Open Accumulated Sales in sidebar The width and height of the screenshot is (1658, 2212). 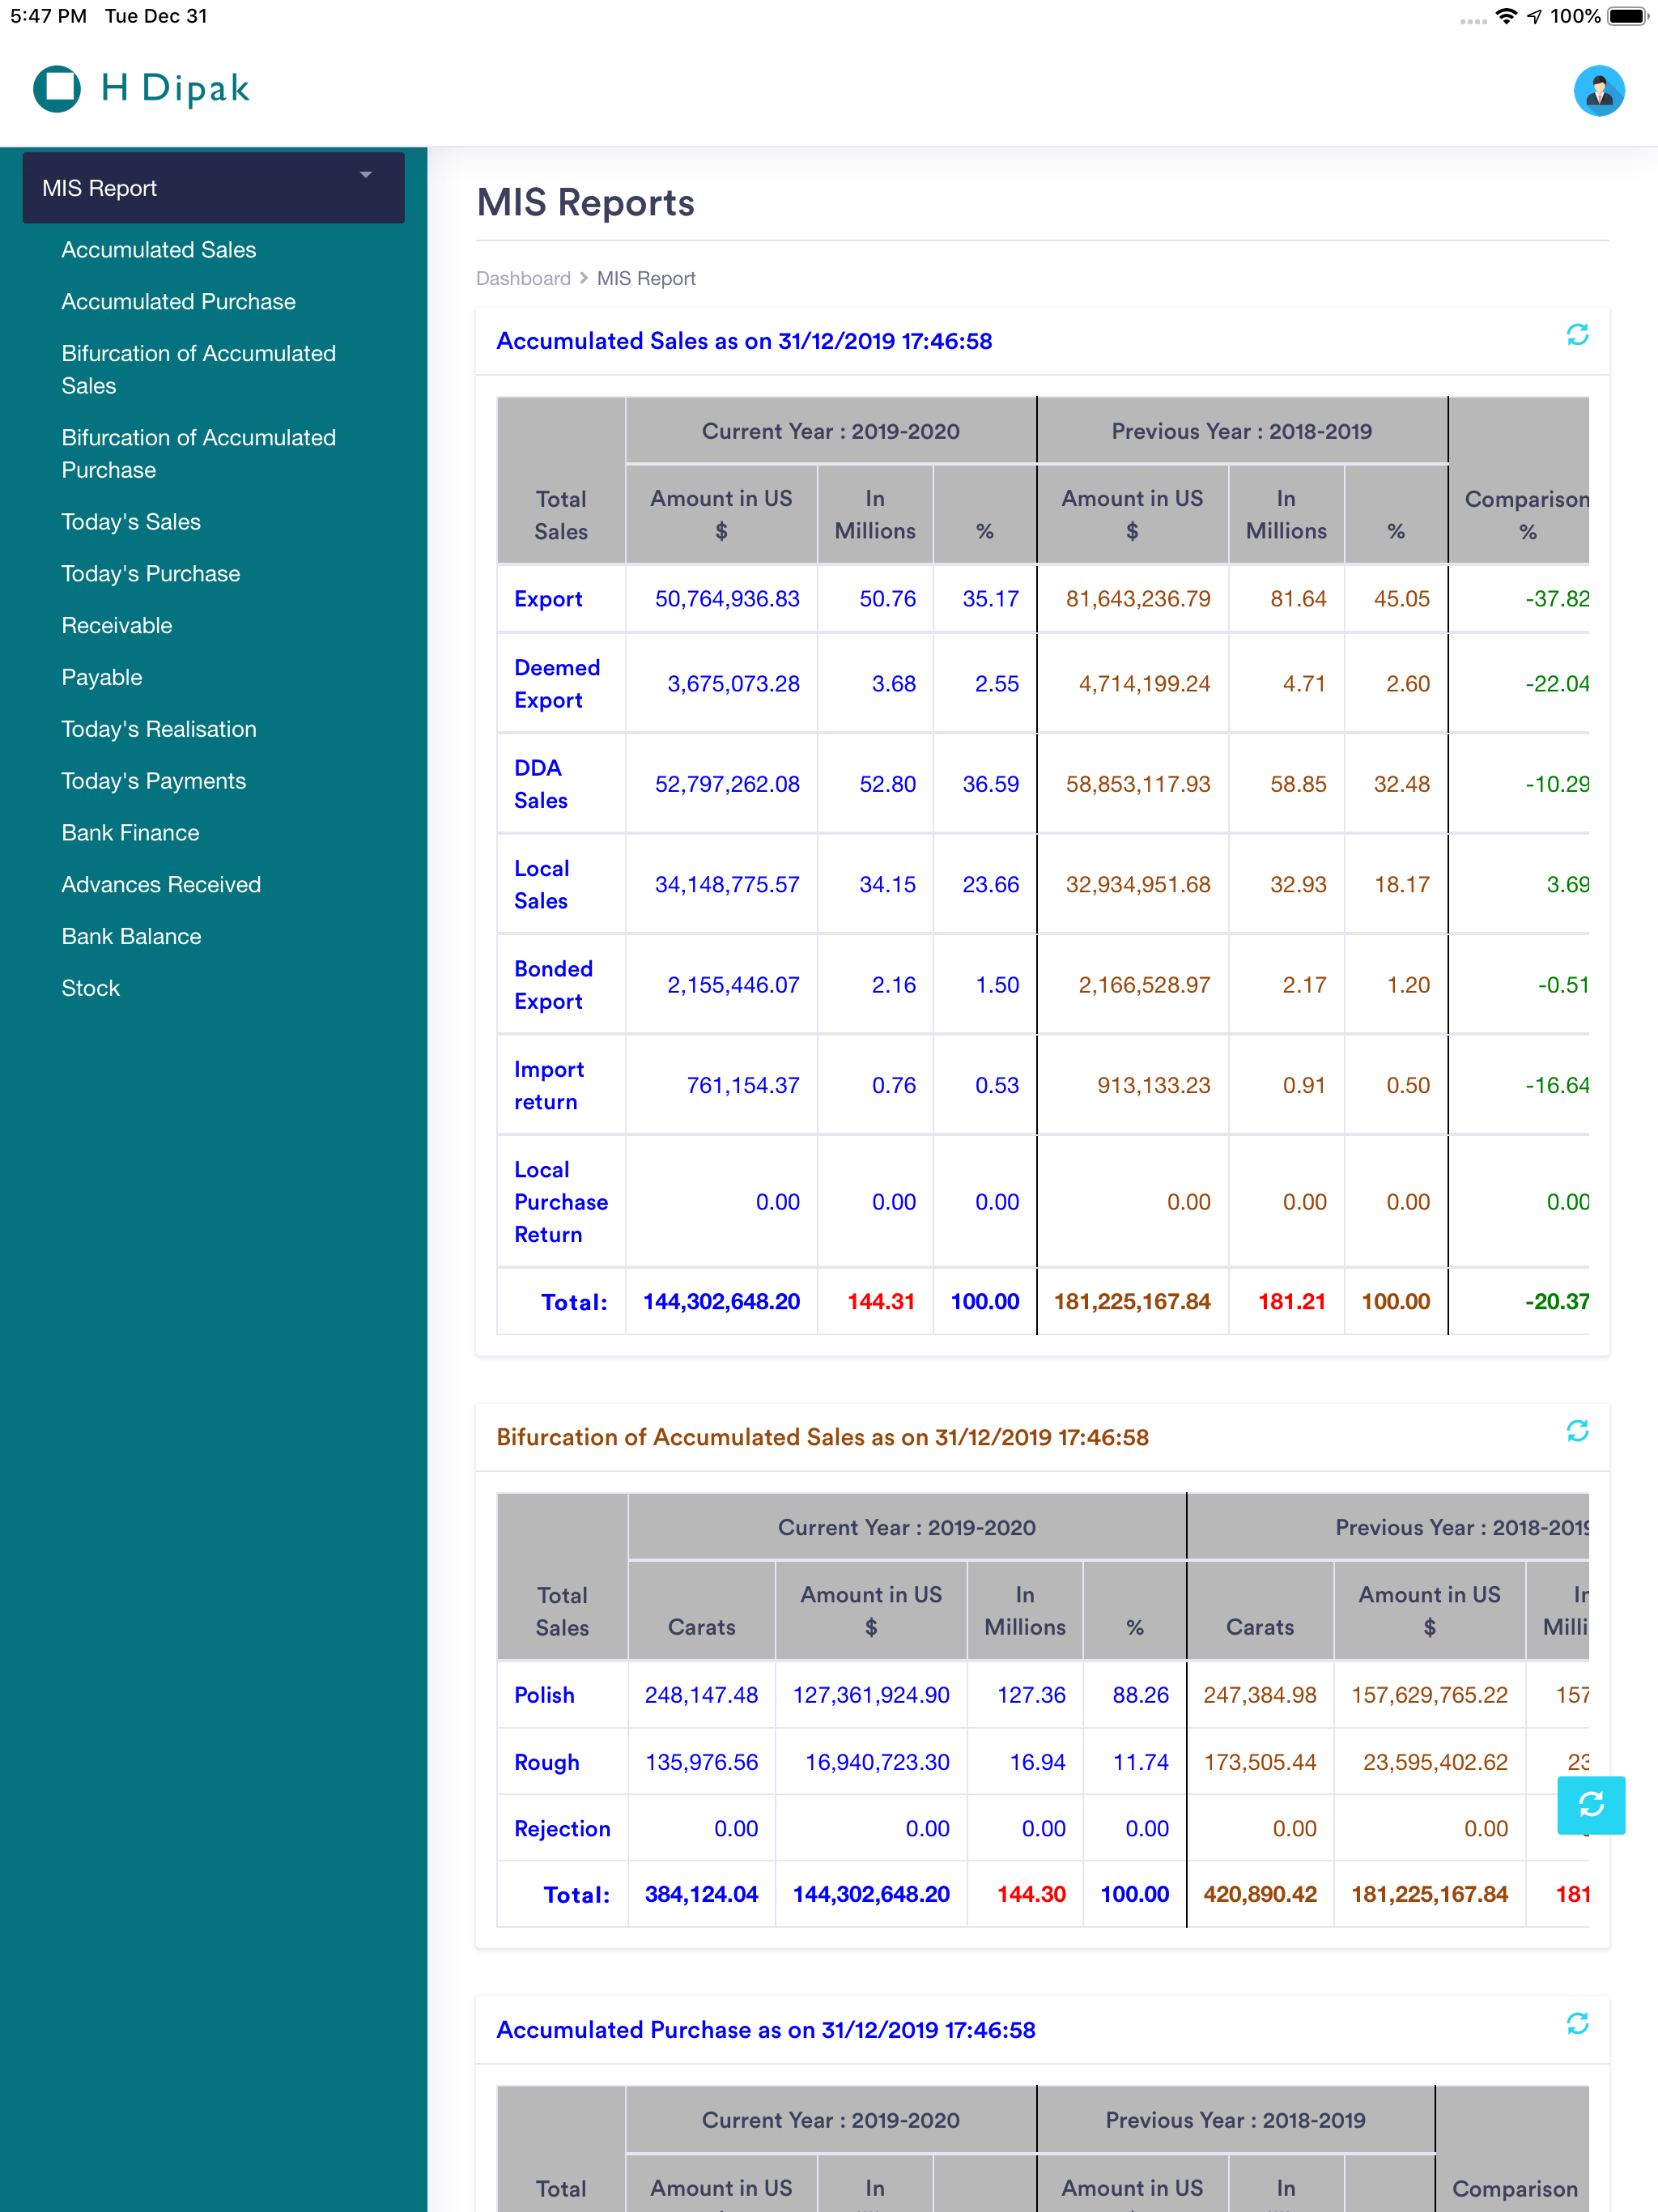pos(159,250)
